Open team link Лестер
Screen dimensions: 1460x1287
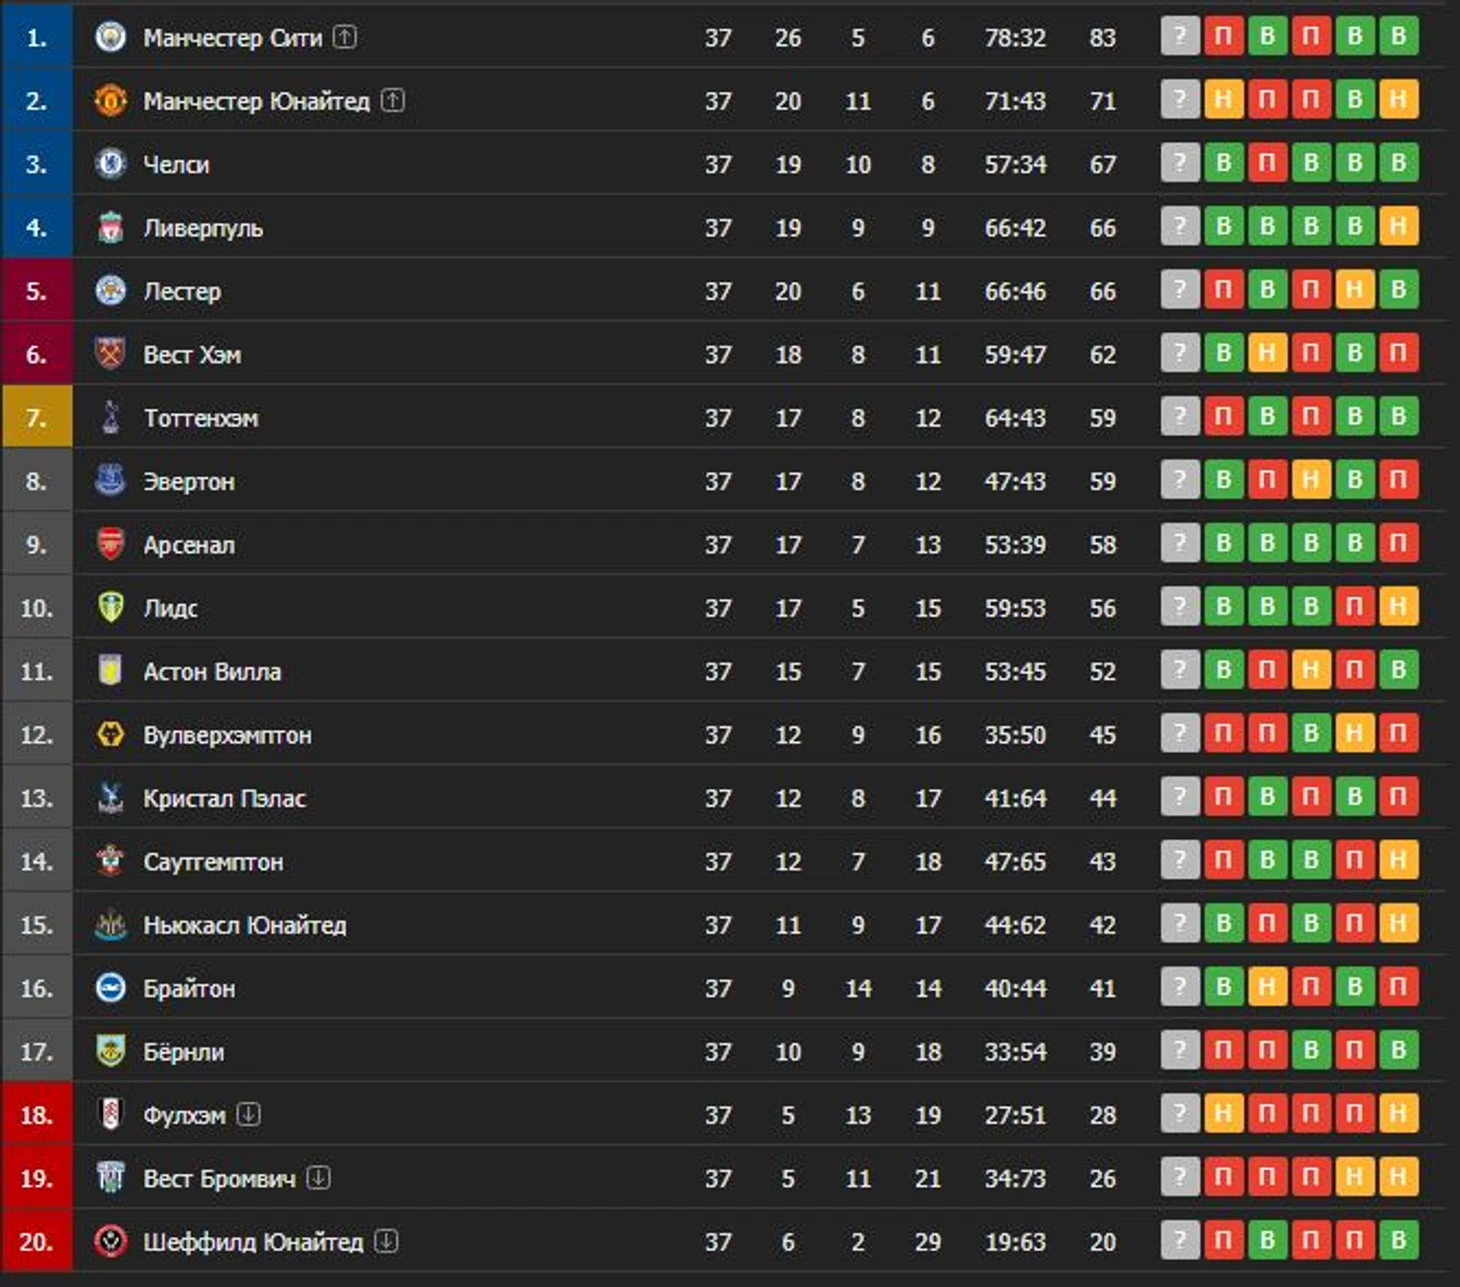[x=182, y=291]
